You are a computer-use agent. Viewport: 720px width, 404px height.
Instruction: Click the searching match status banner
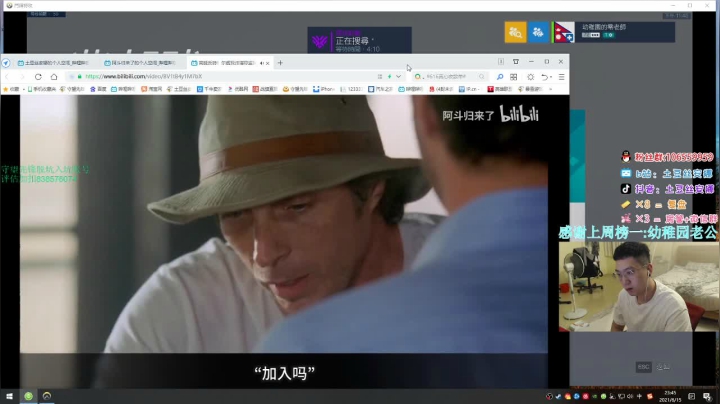click(x=360, y=40)
